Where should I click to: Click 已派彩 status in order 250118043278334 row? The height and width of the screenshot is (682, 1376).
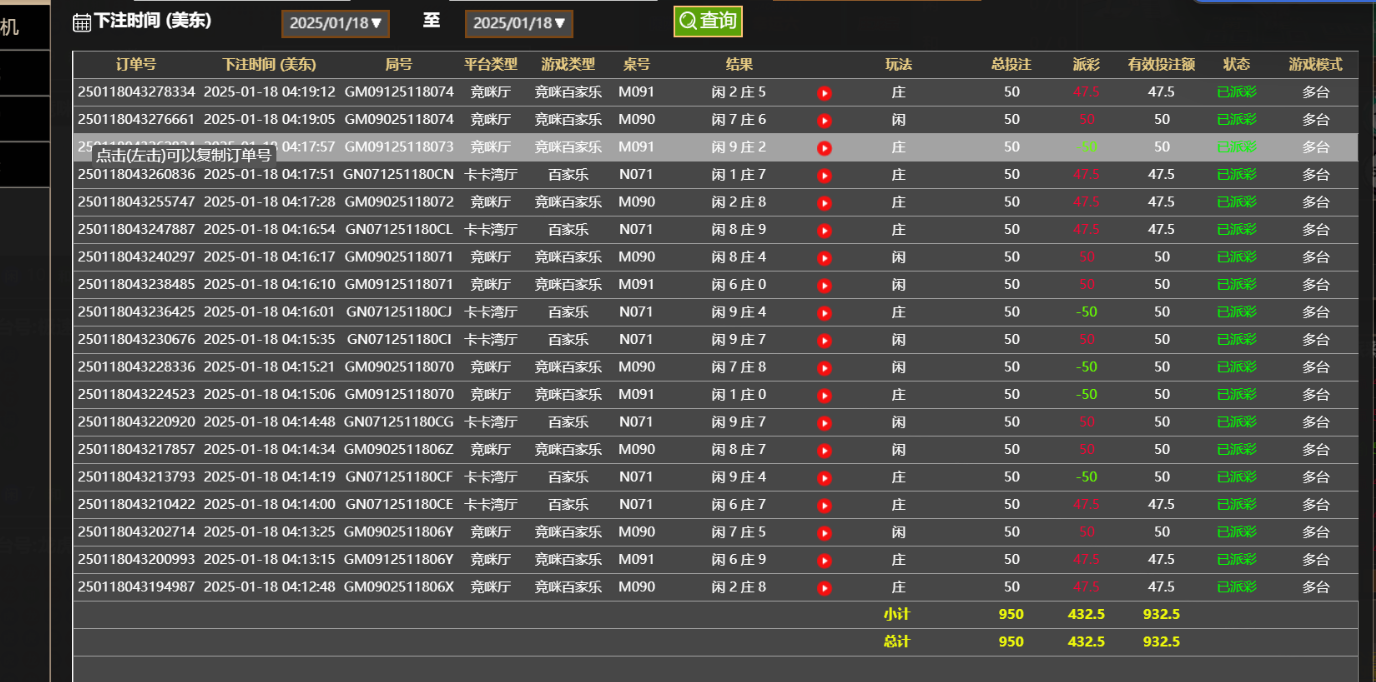click(x=1236, y=92)
